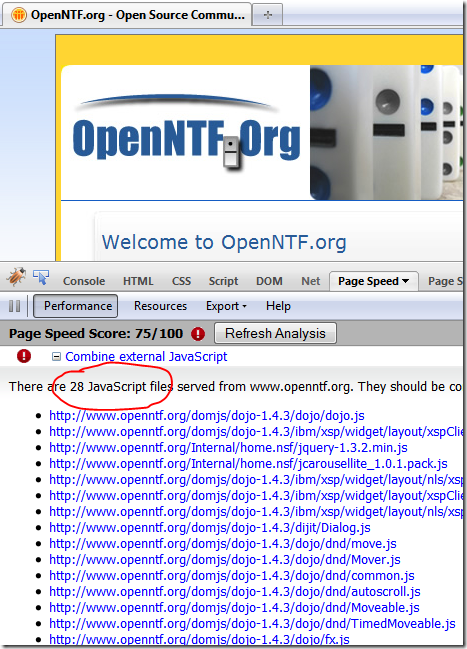
Task: Switch to the DOM tab
Action: (x=269, y=281)
